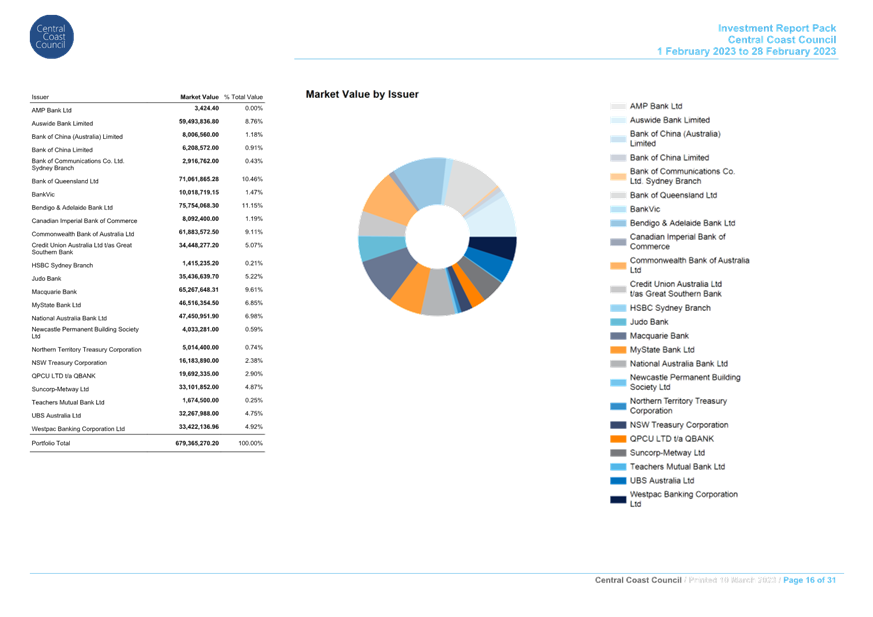Select 'Bank of China (Australia) Limited' table row name
Screen dimensions: 873x617
[77, 136]
